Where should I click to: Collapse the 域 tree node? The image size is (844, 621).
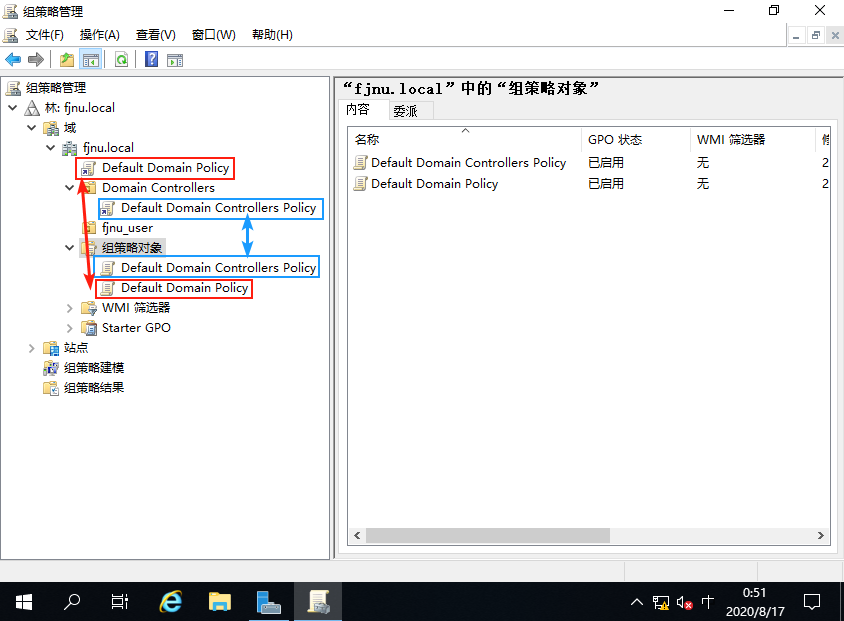[x=32, y=128]
